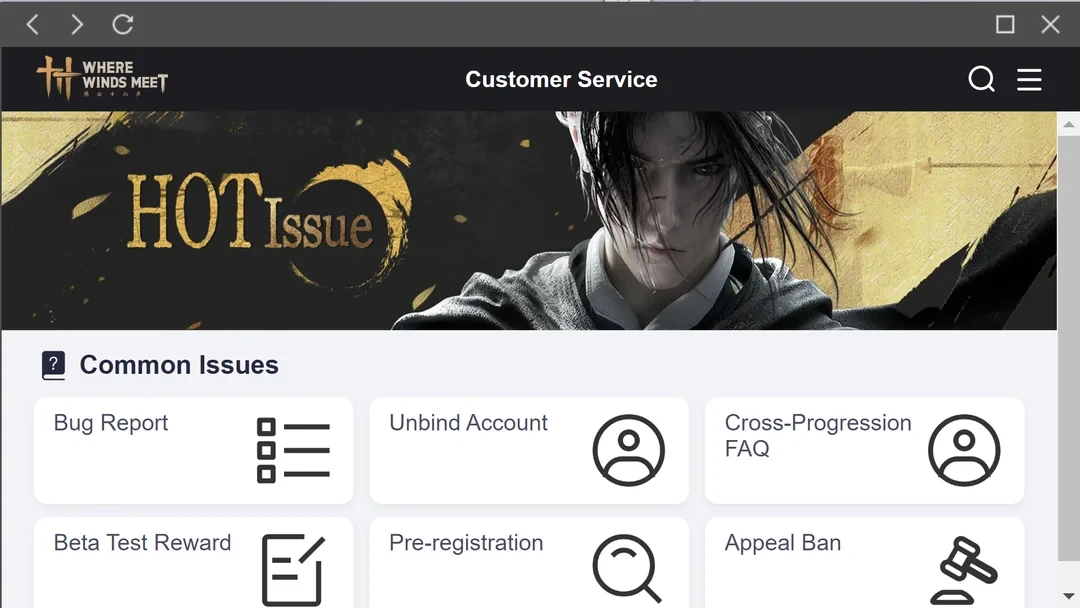Reload the page with refresh icon
This screenshot has width=1080, height=608.
(x=123, y=25)
